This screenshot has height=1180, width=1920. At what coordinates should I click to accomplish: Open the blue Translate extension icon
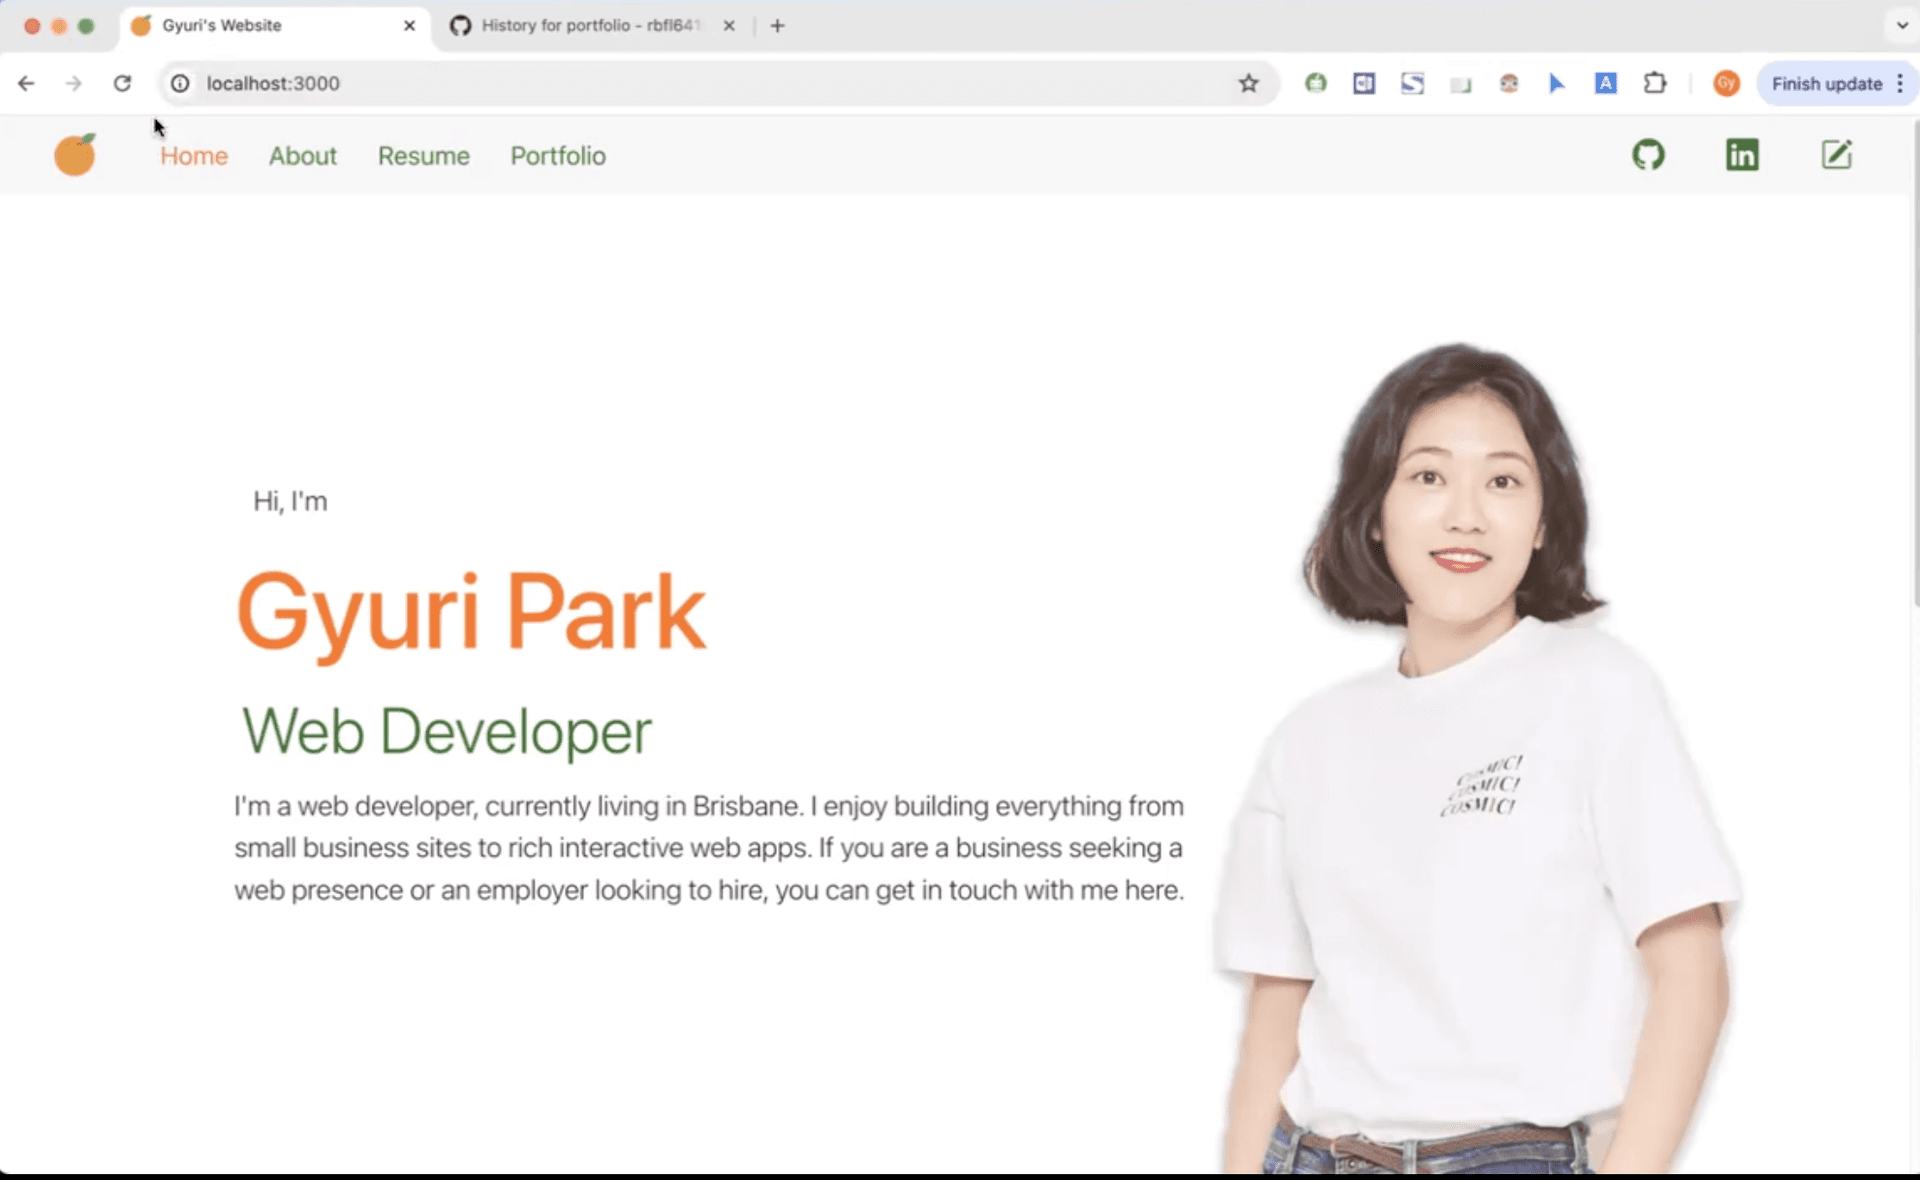tap(1606, 83)
